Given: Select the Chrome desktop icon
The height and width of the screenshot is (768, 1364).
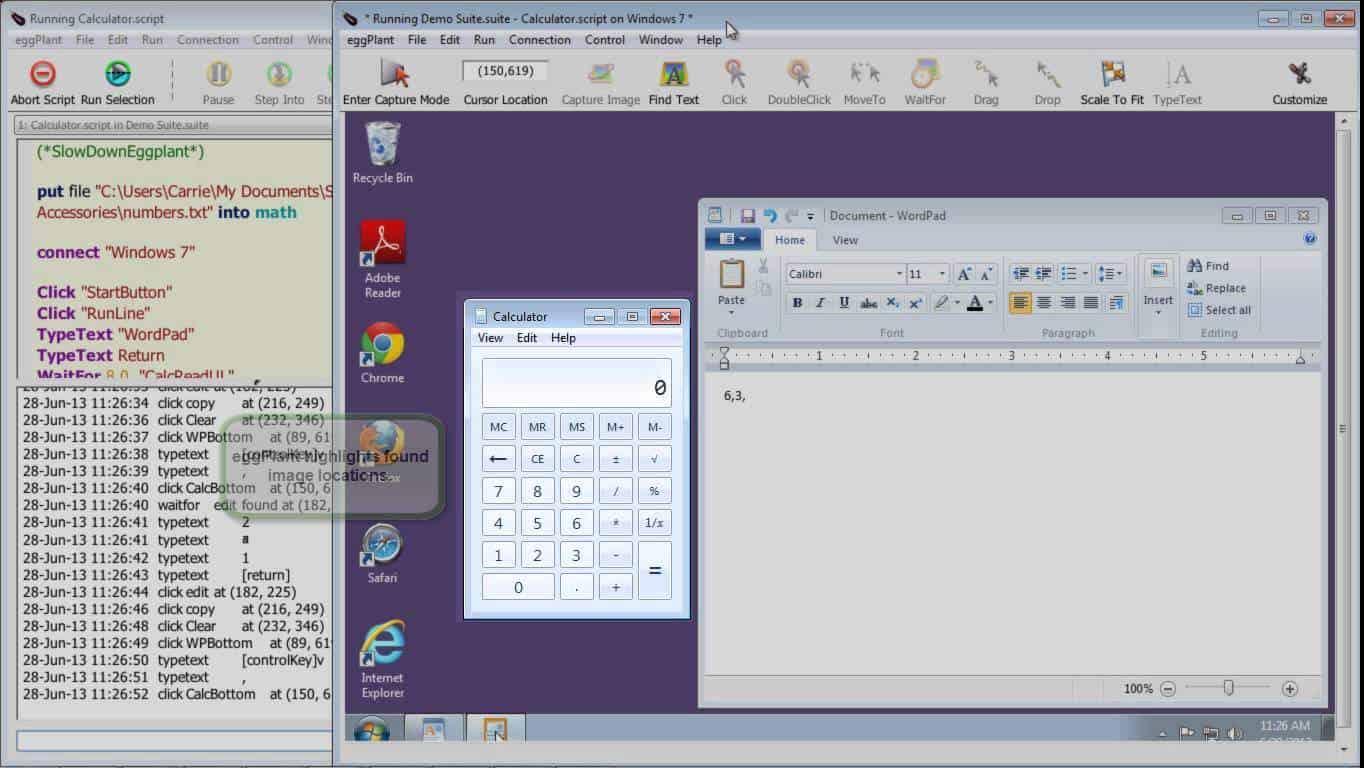Looking at the screenshot, I should tap(382, 345).
